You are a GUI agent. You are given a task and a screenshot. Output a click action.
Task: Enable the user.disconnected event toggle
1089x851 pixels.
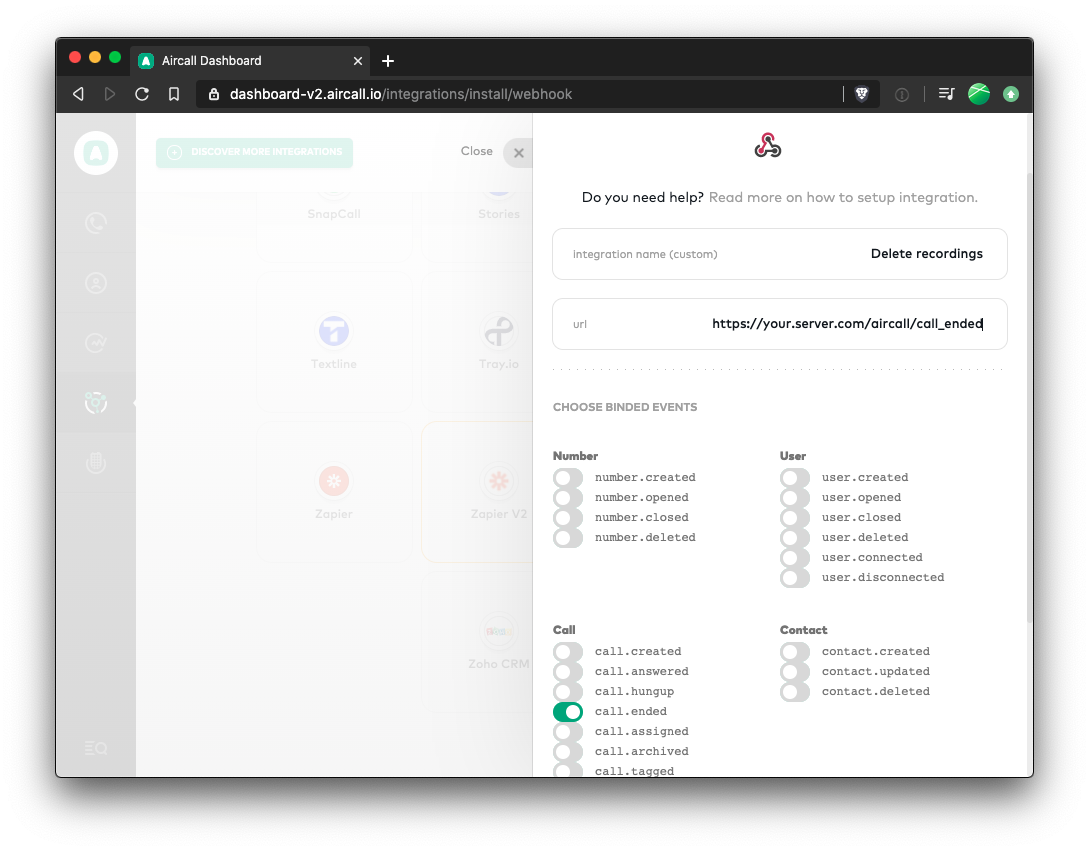click(794, 577)
